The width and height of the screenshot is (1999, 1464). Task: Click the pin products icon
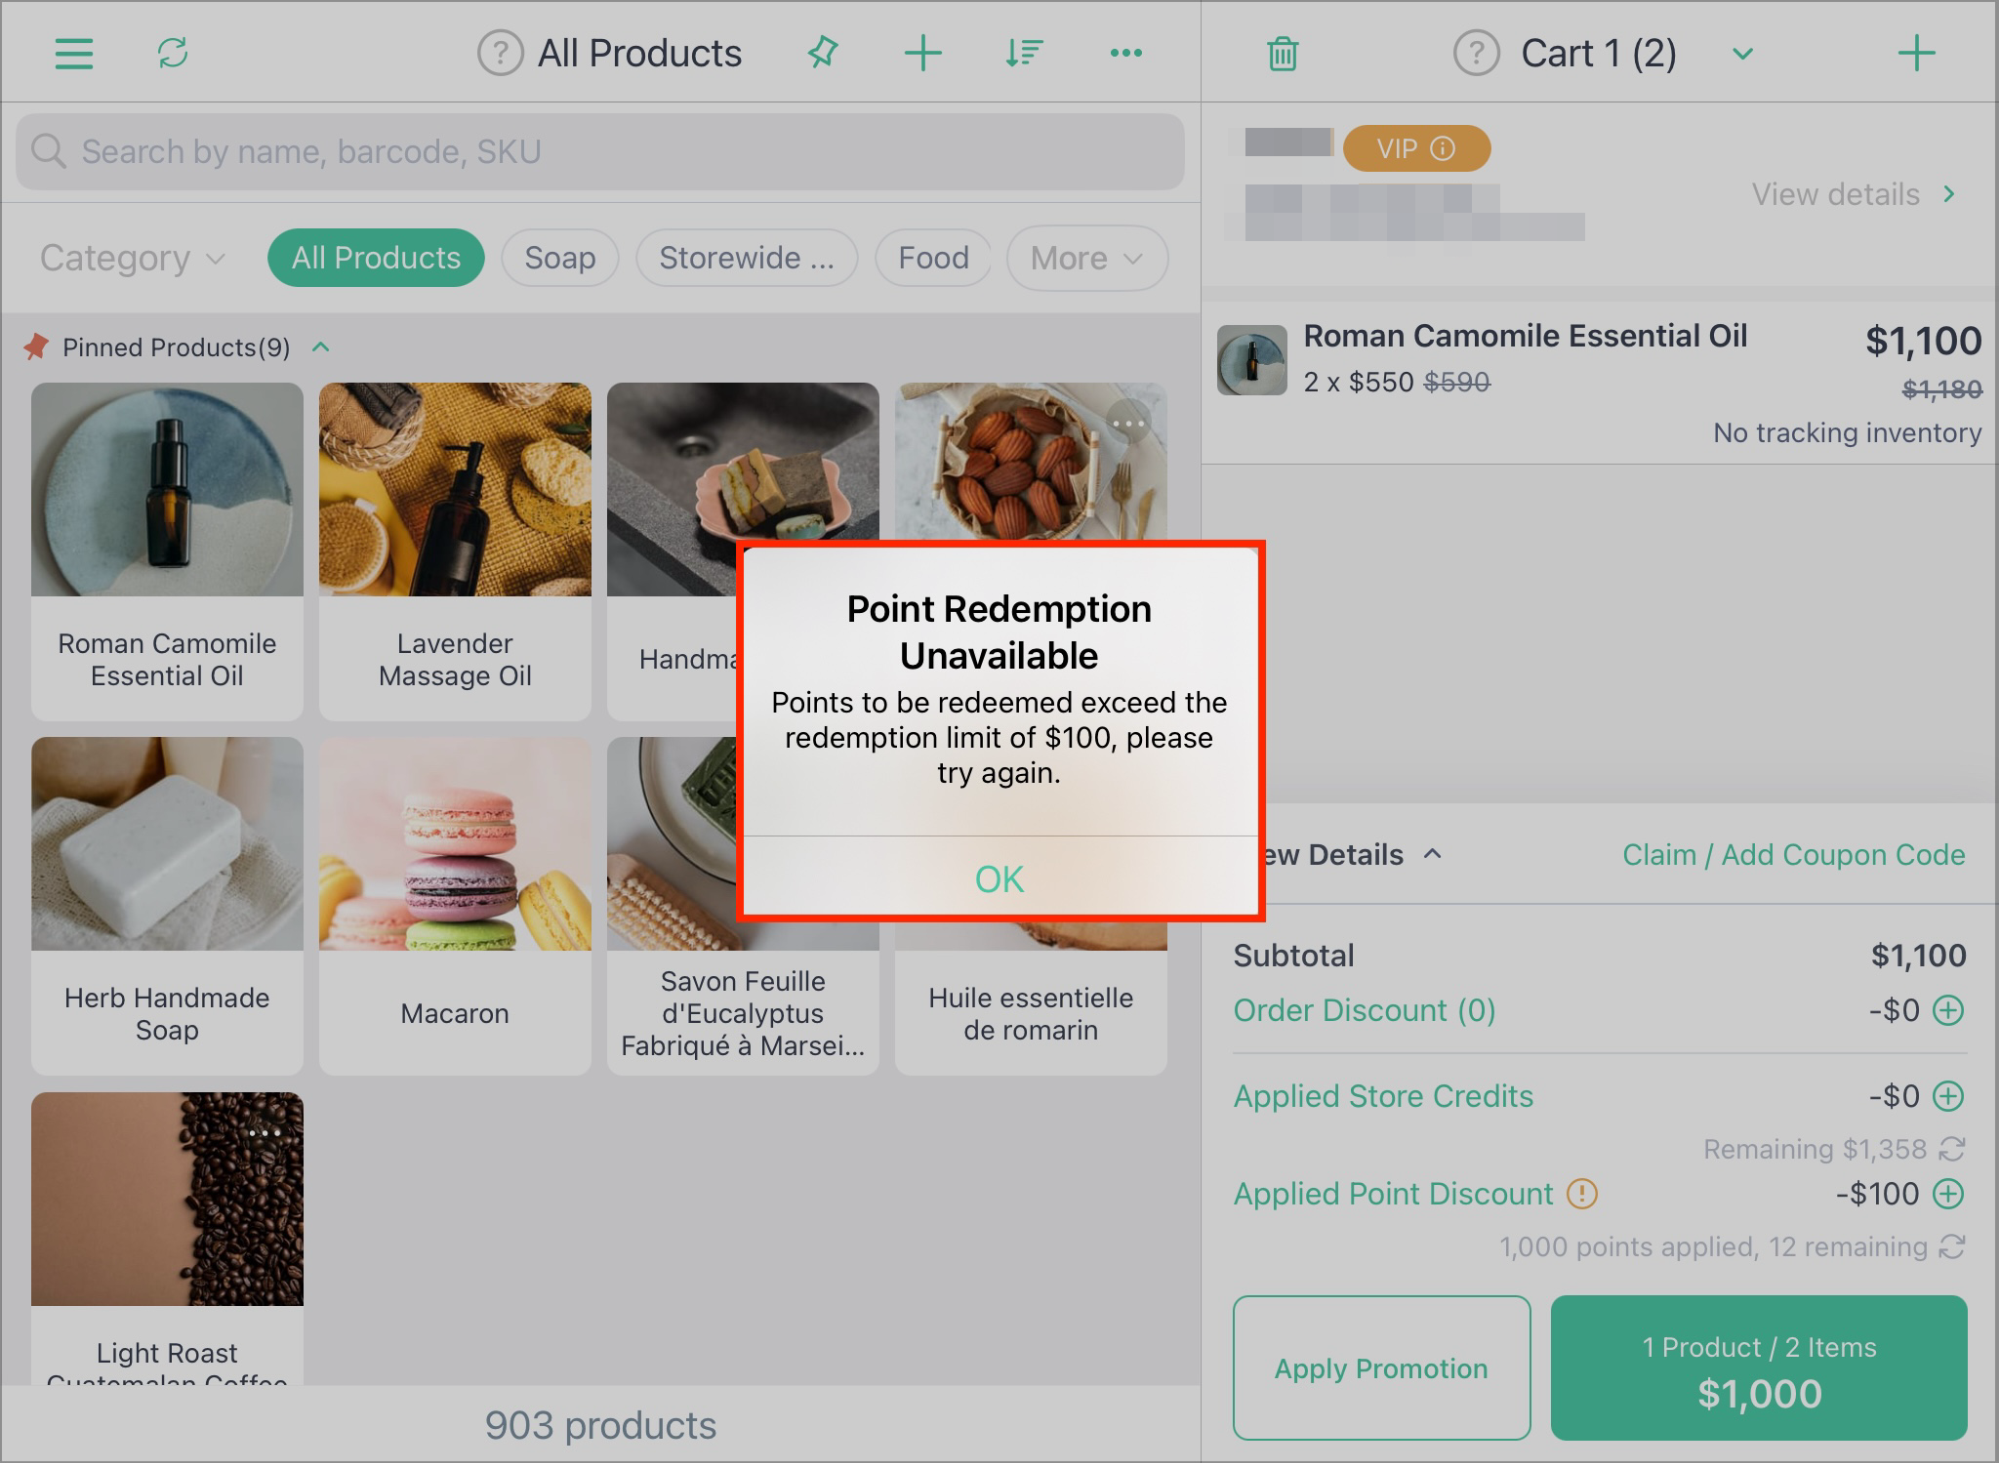[823, 53]
